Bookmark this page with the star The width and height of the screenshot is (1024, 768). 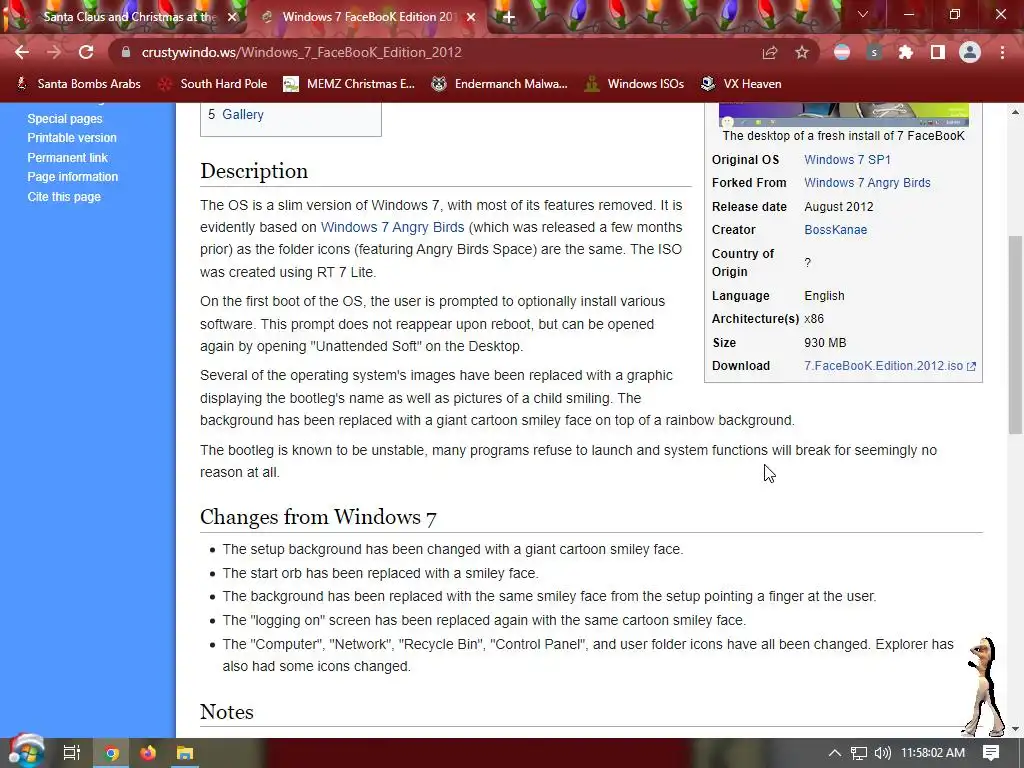(802, 52)
